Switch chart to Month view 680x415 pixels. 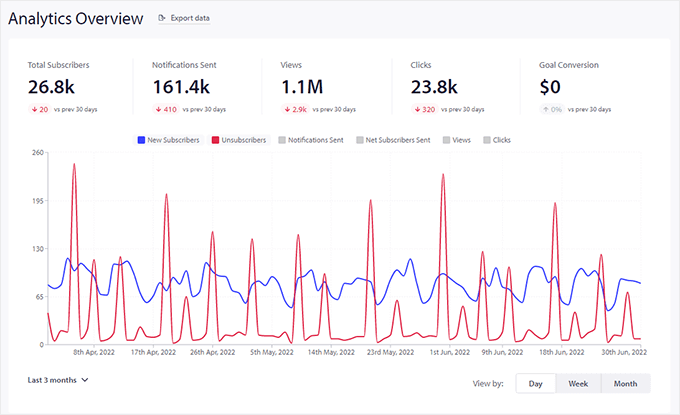point(625,383)
